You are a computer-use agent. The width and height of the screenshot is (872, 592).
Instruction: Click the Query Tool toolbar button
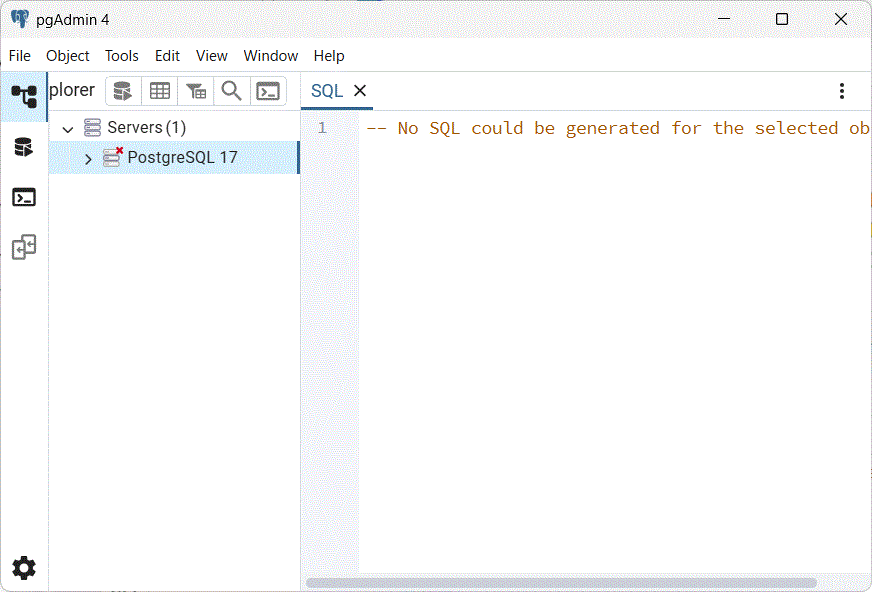click(x=123, y=91)
